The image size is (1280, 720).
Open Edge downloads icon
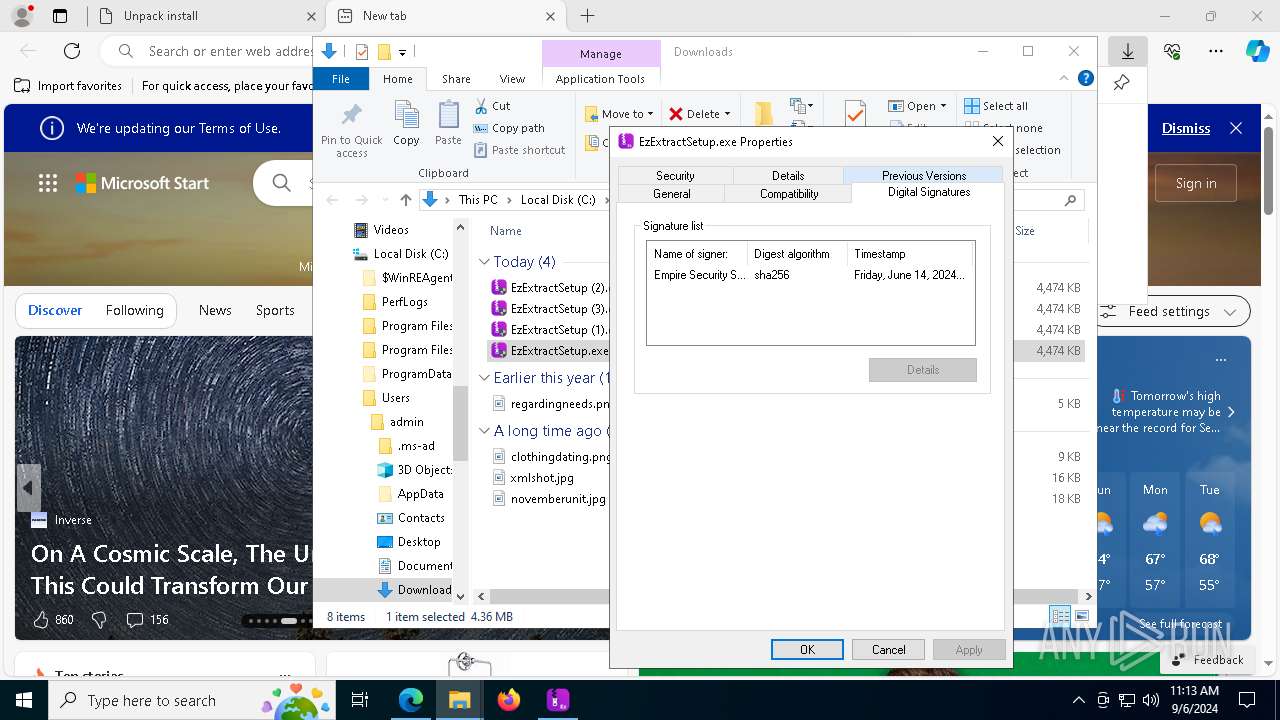pos(1127,51)
